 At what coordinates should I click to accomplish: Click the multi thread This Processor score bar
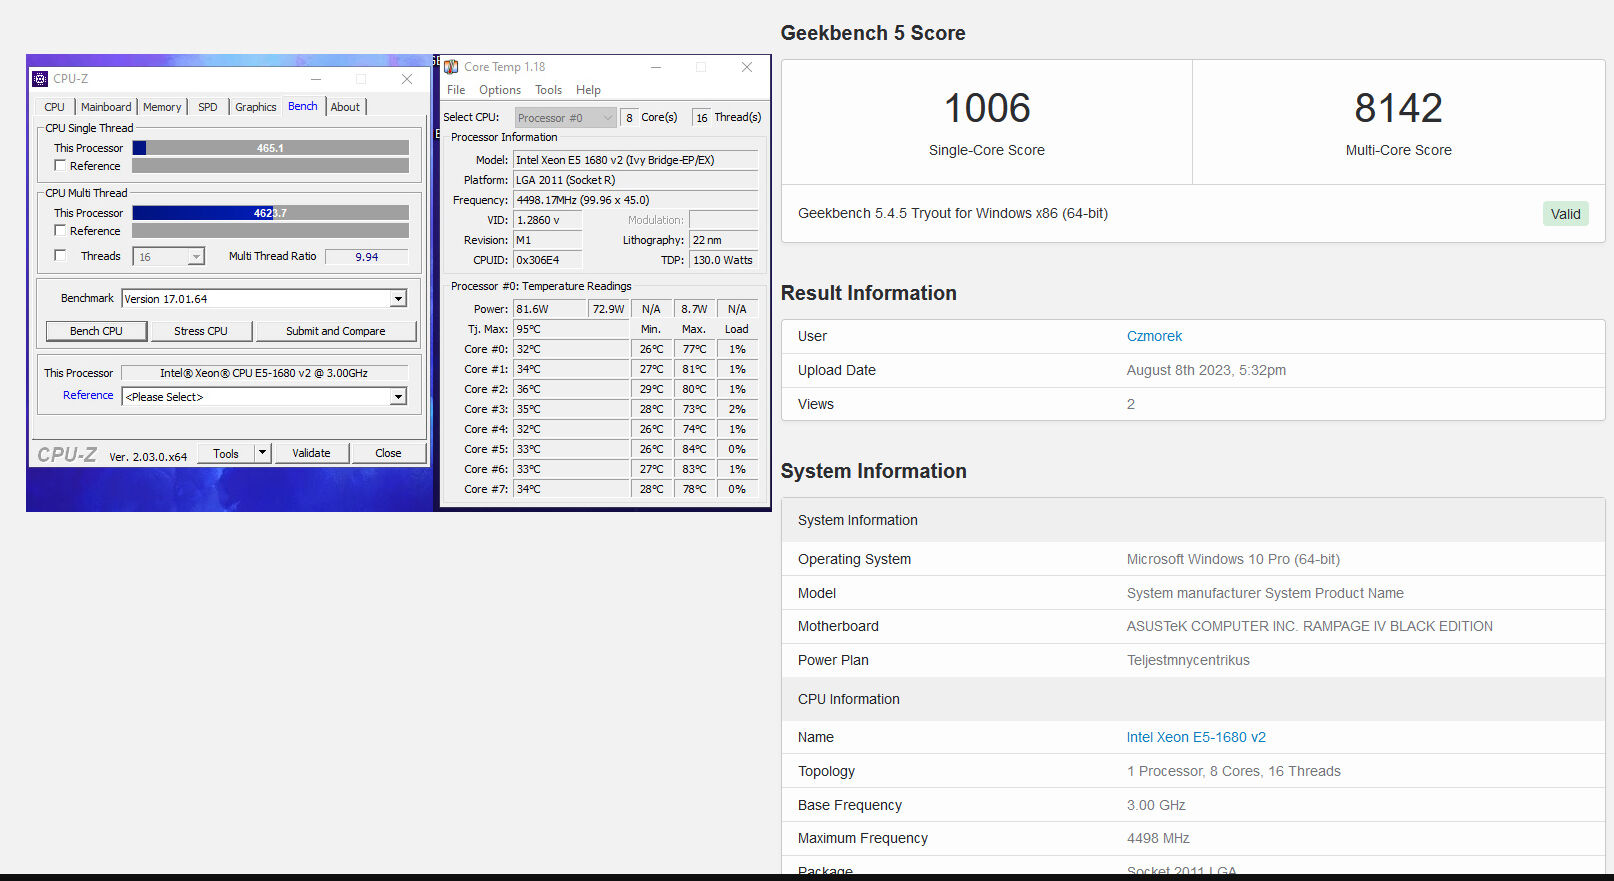tap(271, 213)
